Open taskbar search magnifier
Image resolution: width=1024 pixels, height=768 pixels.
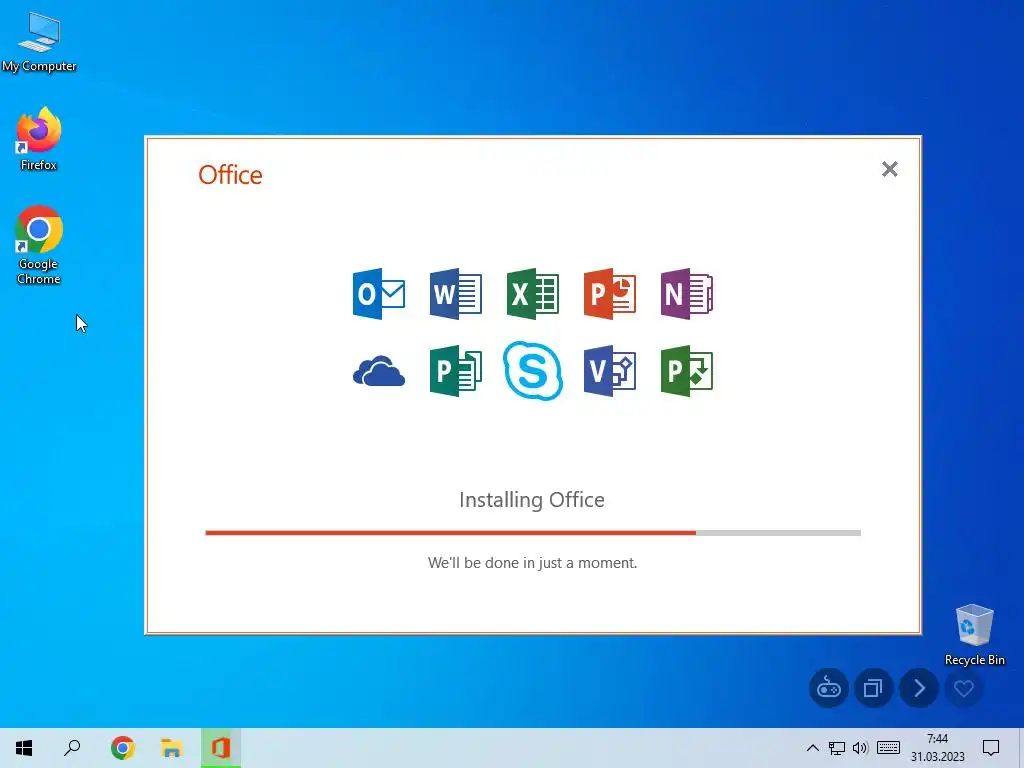pyautogui.click(x=72, y=748)
